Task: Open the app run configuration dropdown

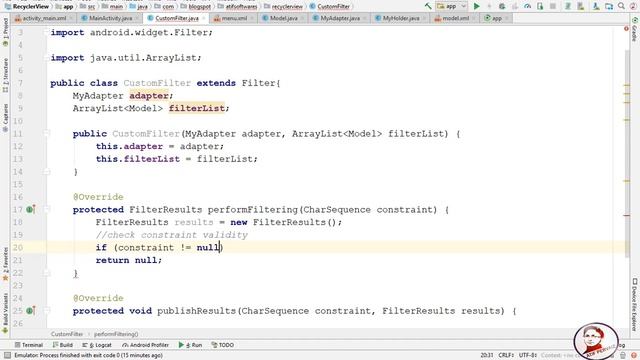Action: click(x=451, y=6)
